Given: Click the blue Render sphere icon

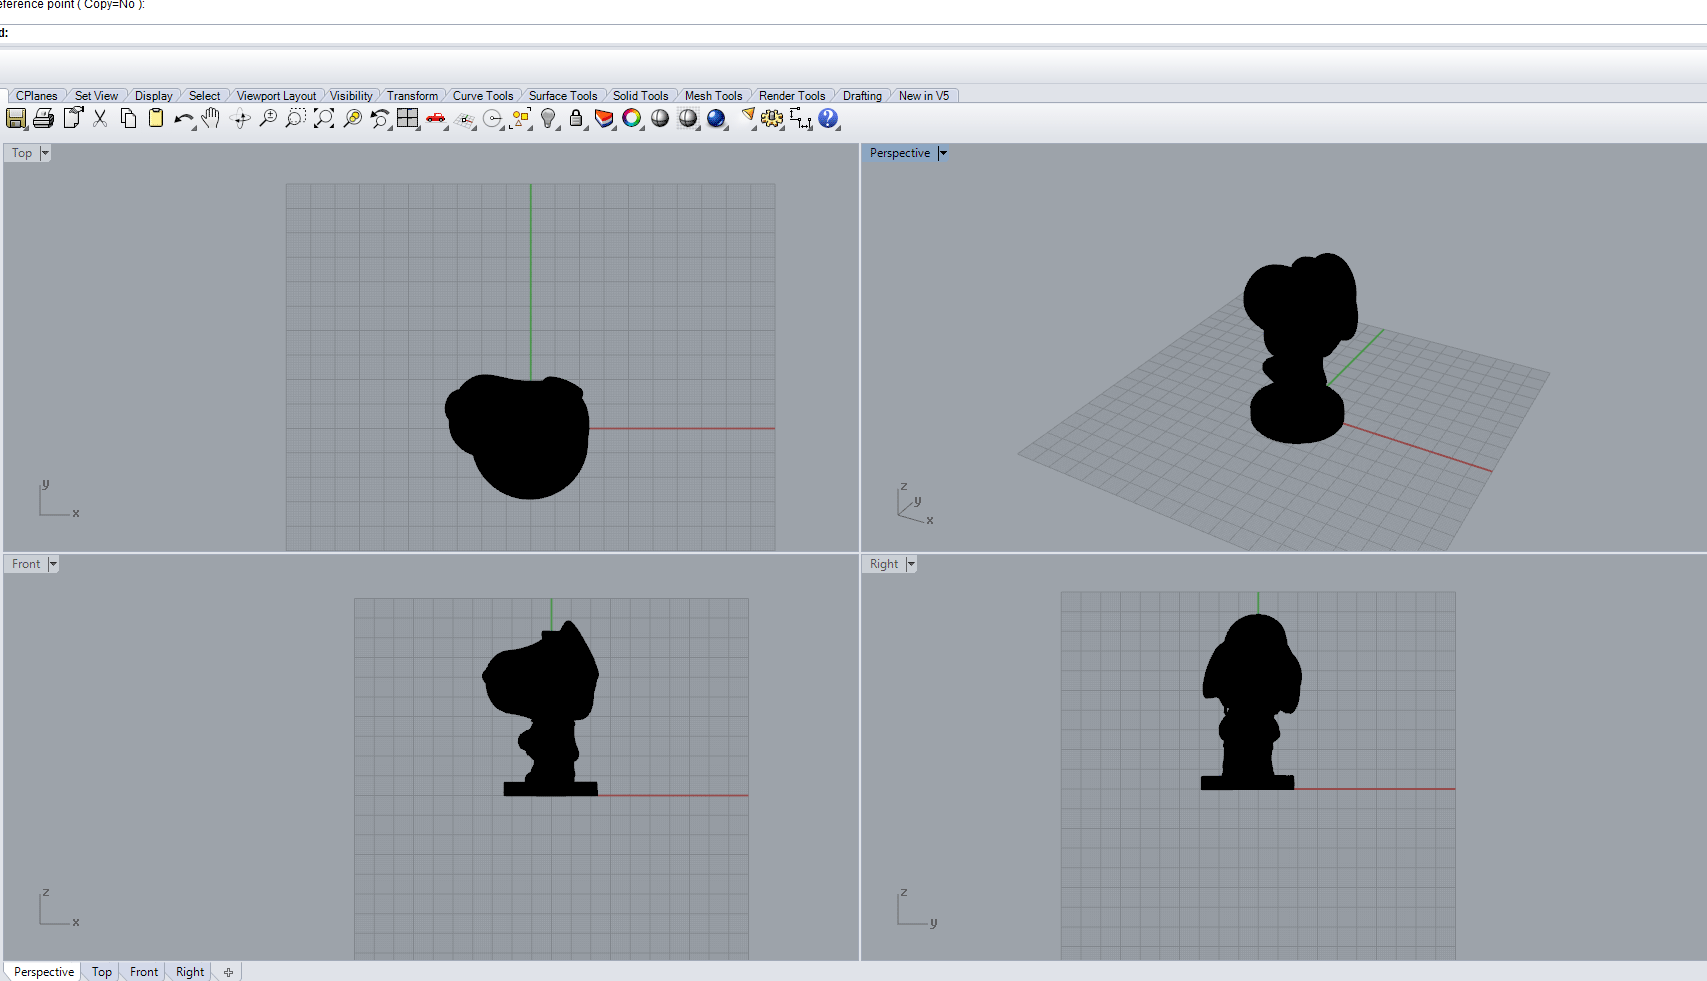Looking at the screenshot, I should click(x=716, y=118).
